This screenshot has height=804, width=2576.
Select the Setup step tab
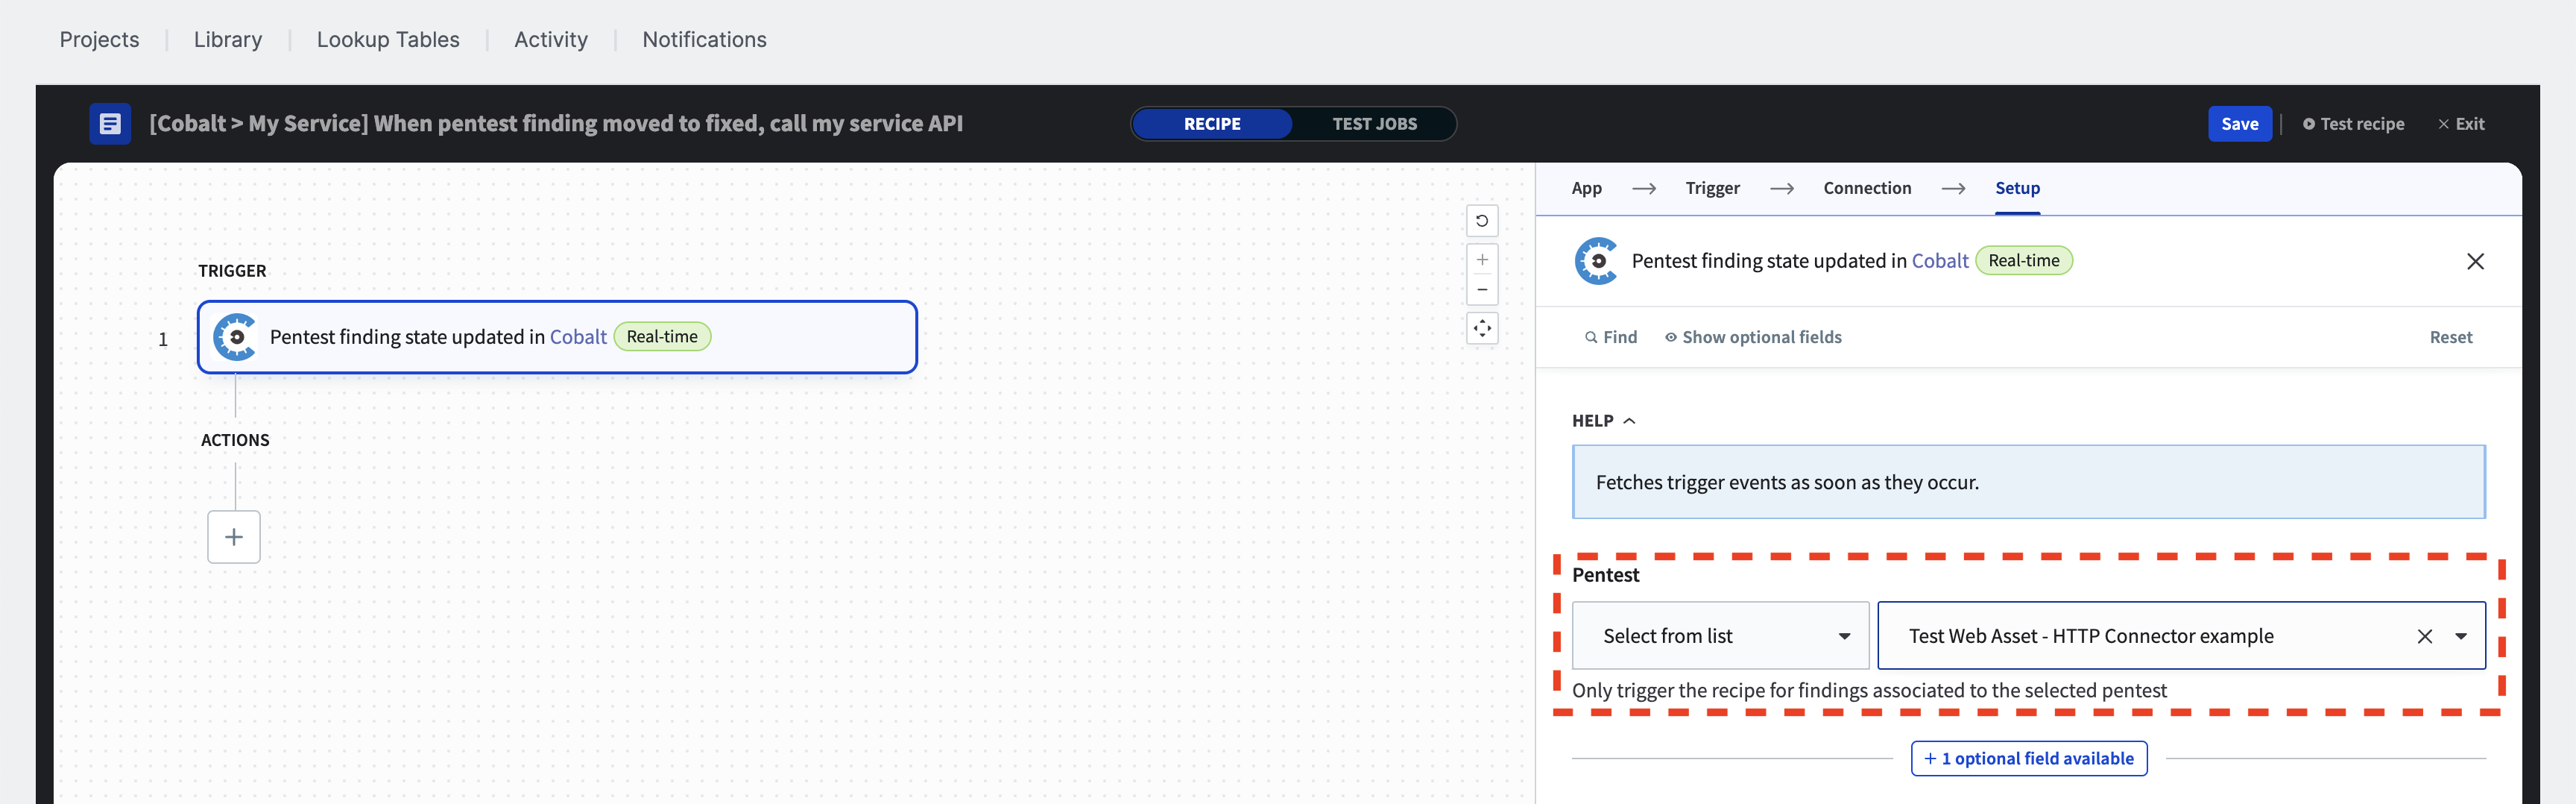point(2017,188)
